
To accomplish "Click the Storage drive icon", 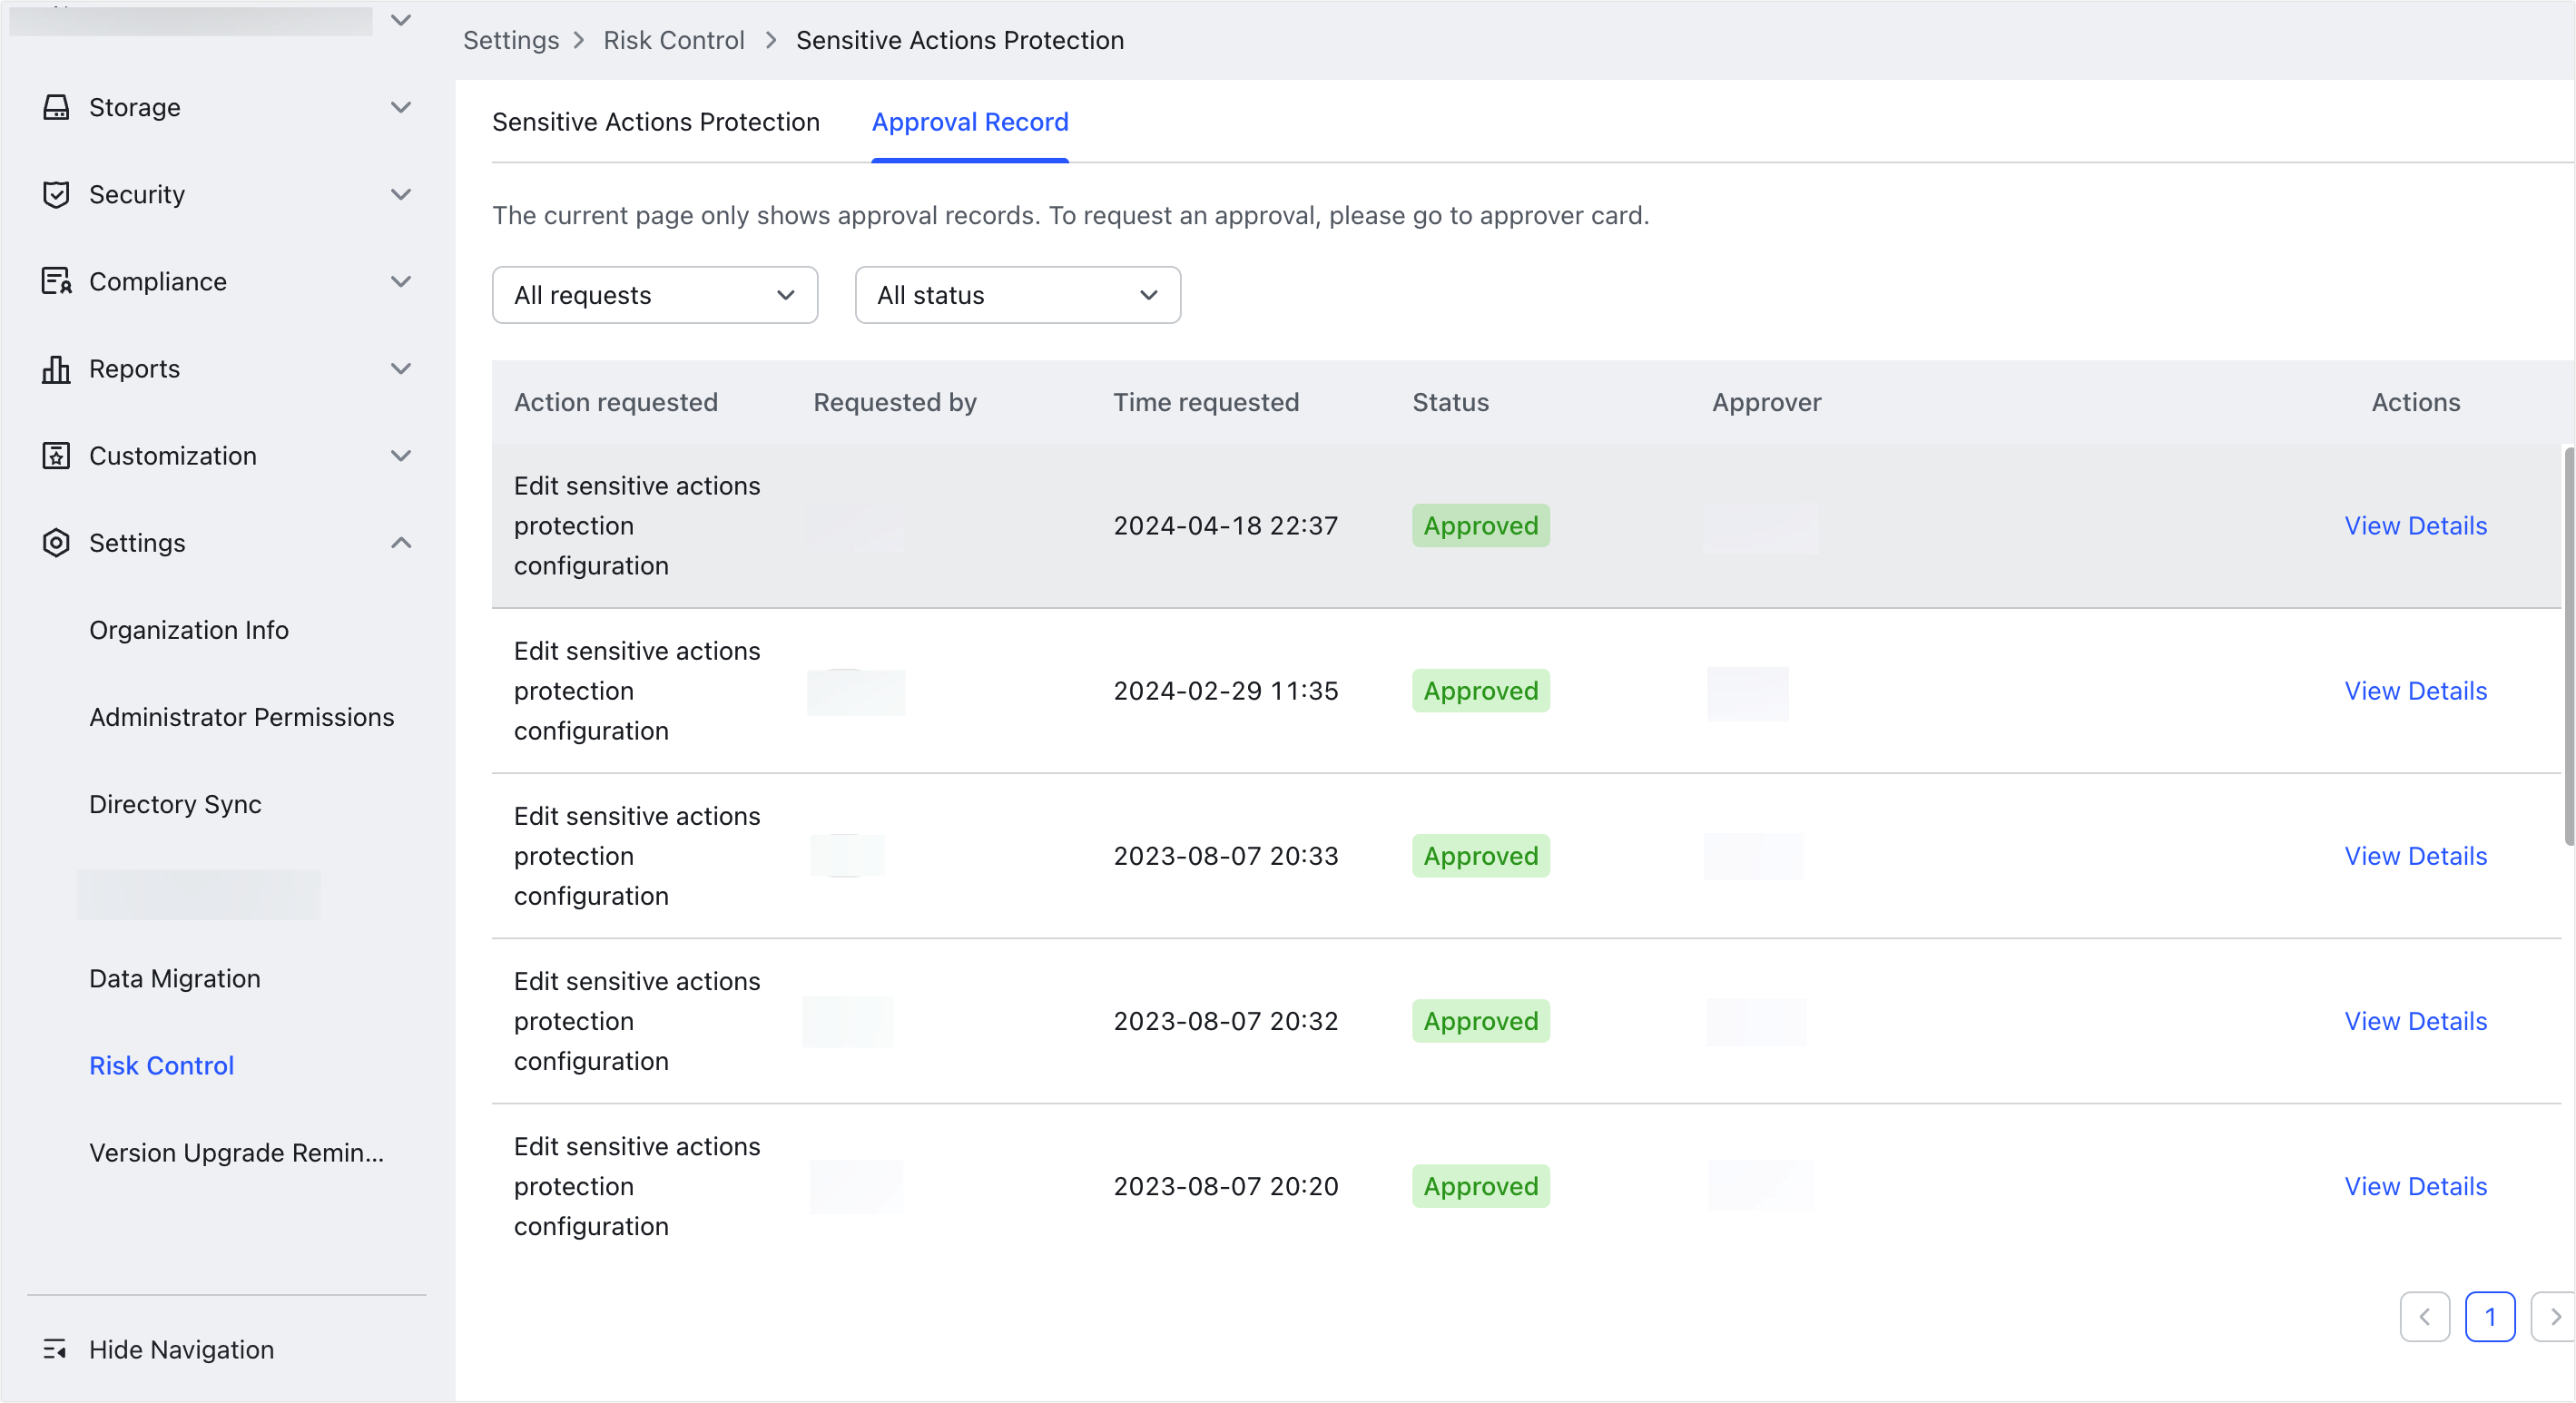I will click(56, 107).
